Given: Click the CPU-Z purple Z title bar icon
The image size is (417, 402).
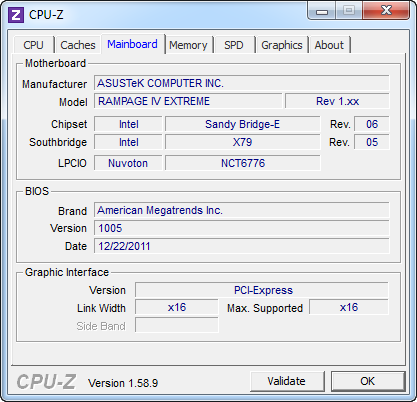Looking at the screenshot, I should (x=16, y=15).
